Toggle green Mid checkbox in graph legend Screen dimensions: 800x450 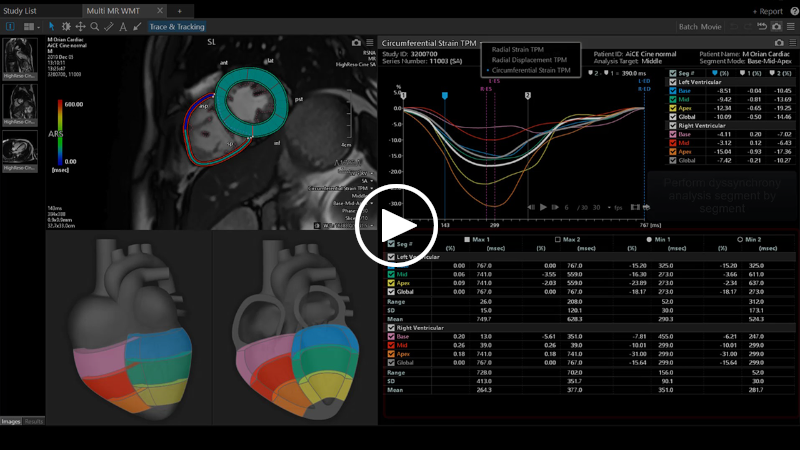(x=673, y=99)
